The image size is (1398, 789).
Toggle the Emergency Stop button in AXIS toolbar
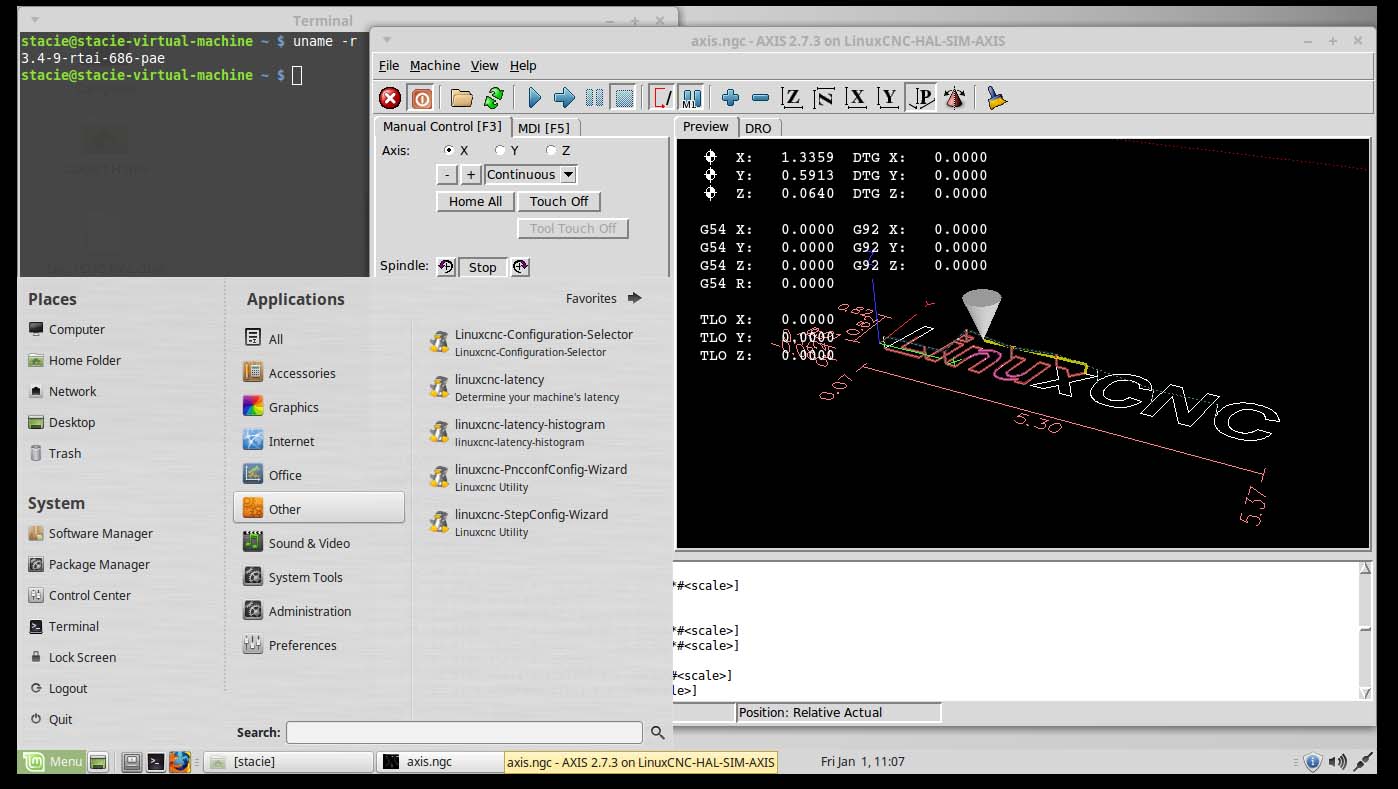coord(390,98)
